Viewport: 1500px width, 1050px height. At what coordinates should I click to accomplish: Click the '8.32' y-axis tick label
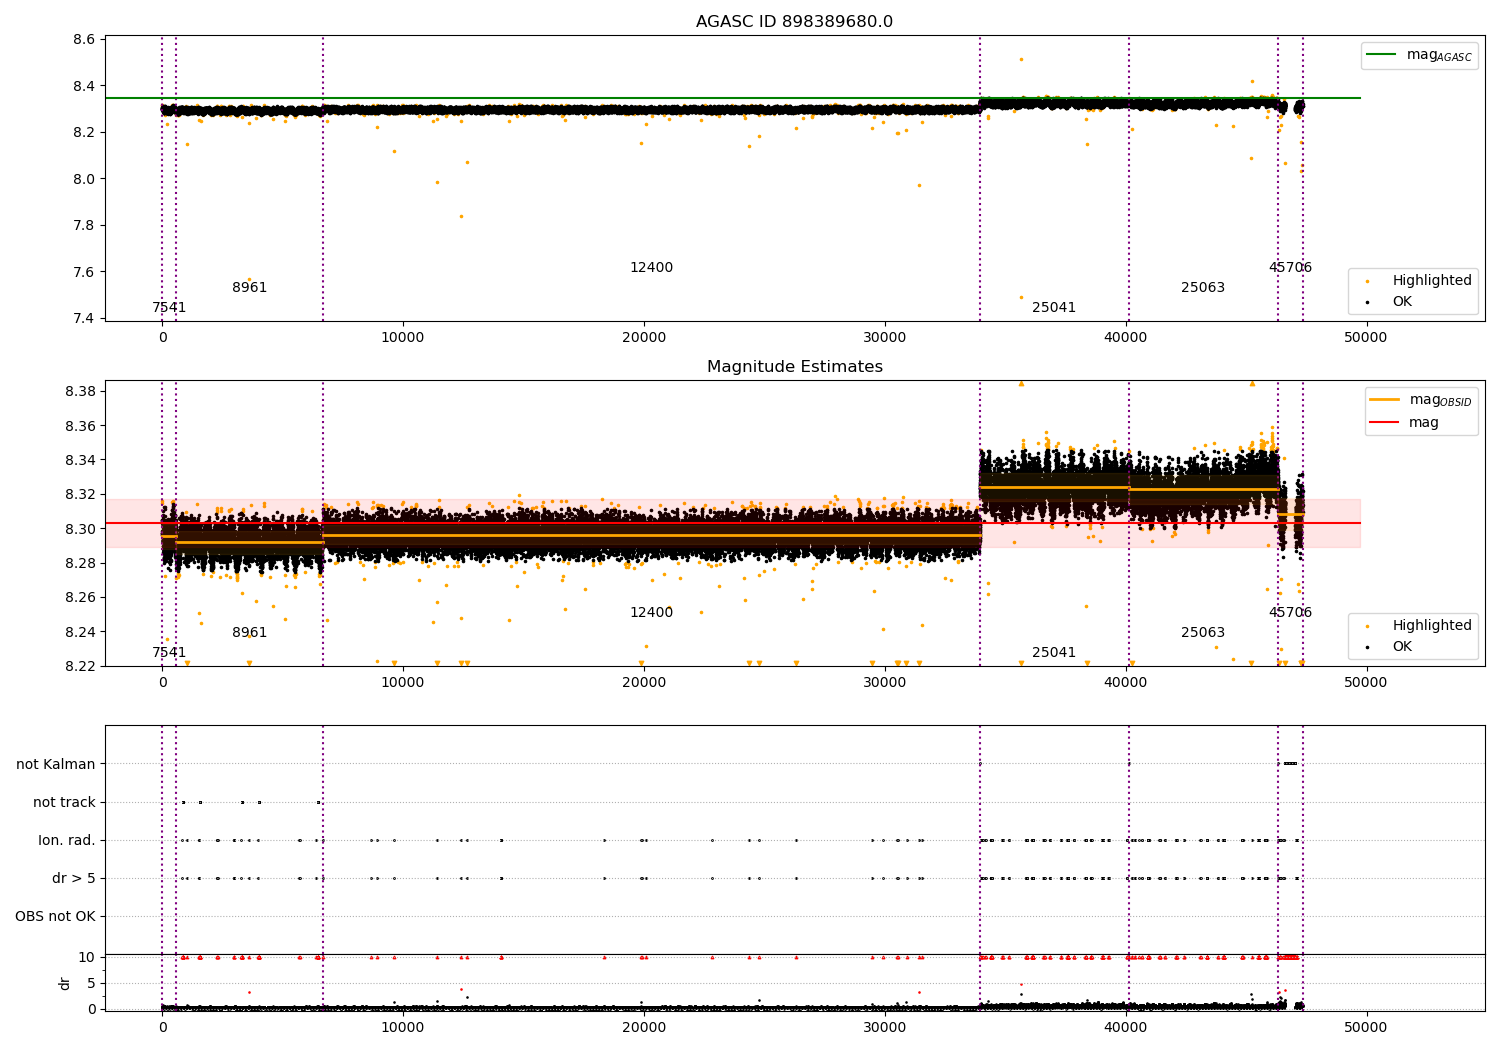81,494
